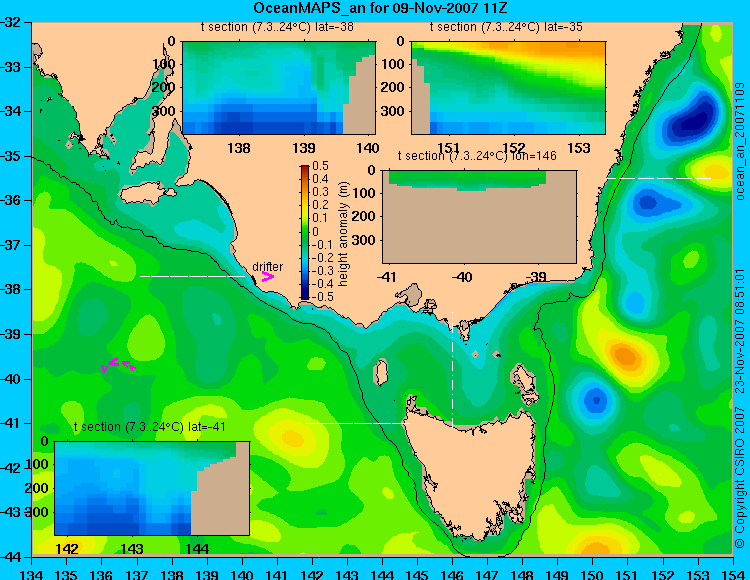Click the 152 tick in the lat=-35 inset

pos(513,148)
